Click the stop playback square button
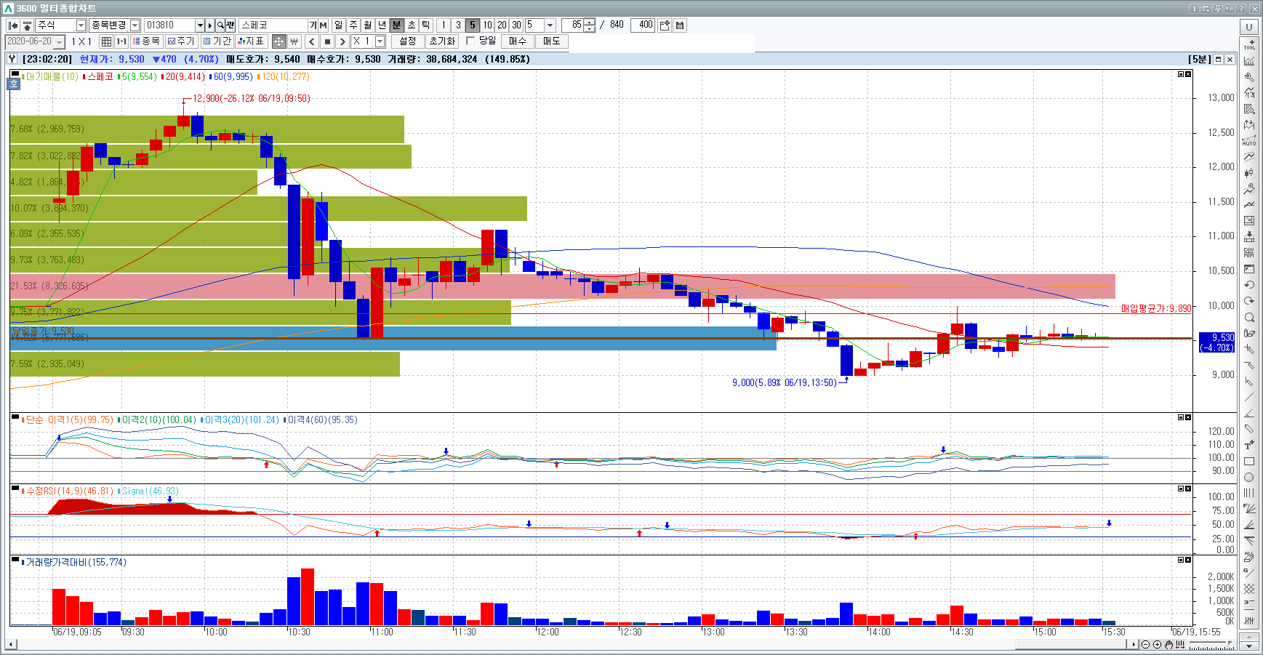Image resolution: width=1263 pixels, height=655 pixels. pos(327,41)
